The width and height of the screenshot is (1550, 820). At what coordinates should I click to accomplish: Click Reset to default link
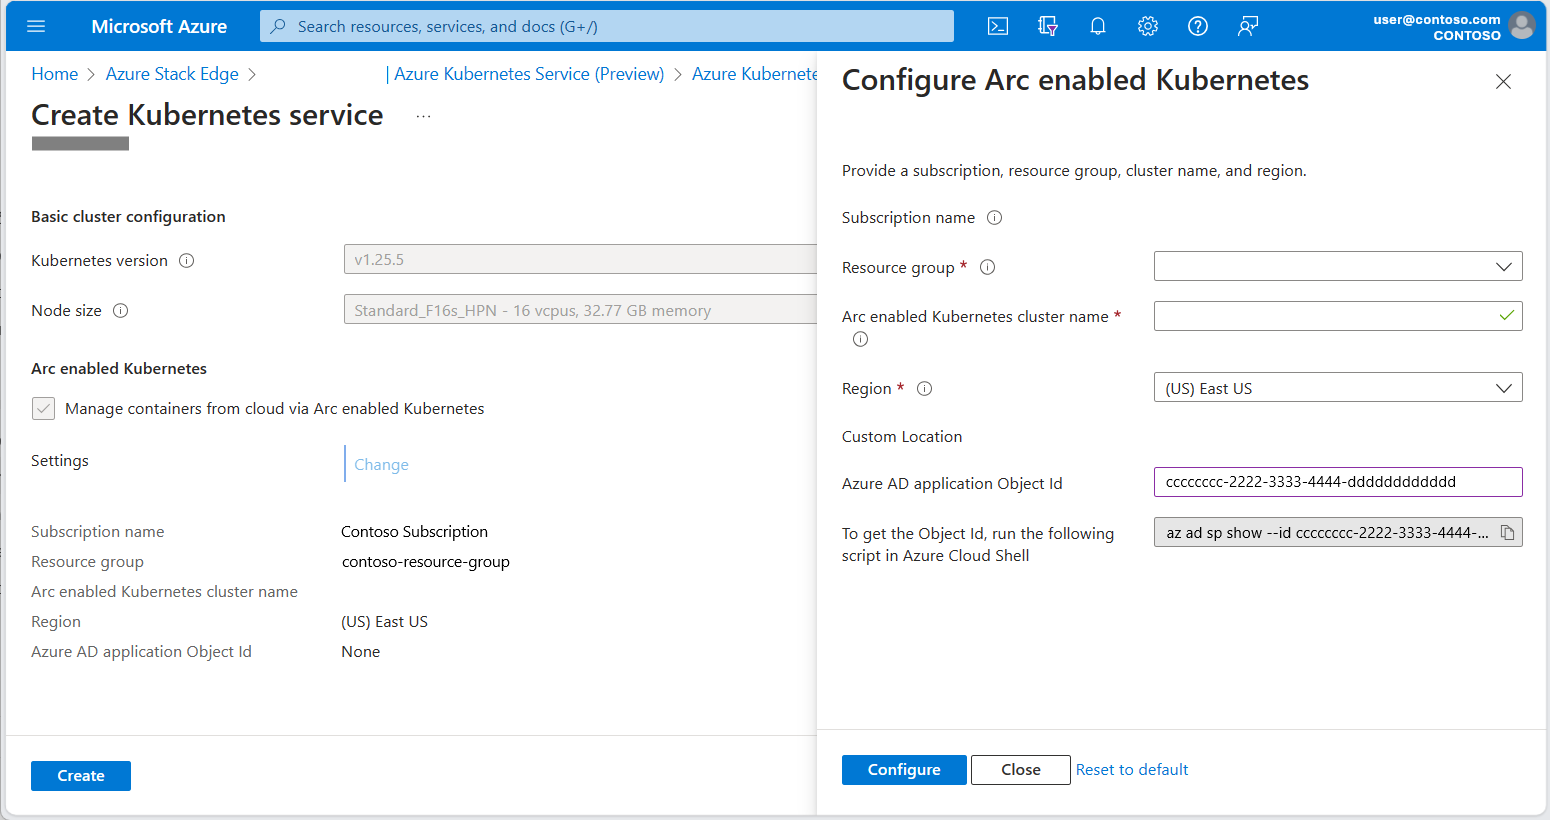point(1131,770)
